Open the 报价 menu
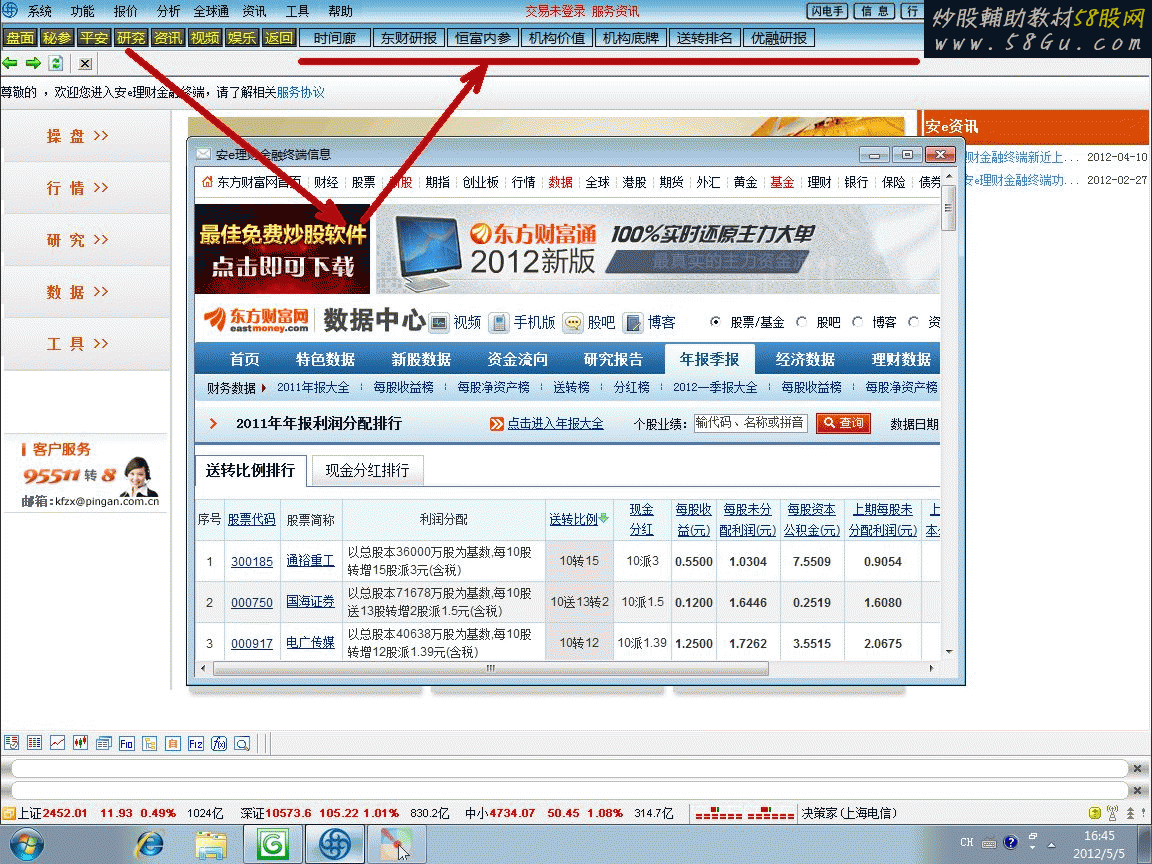The image size is (1152, 864). pos(126,11)
